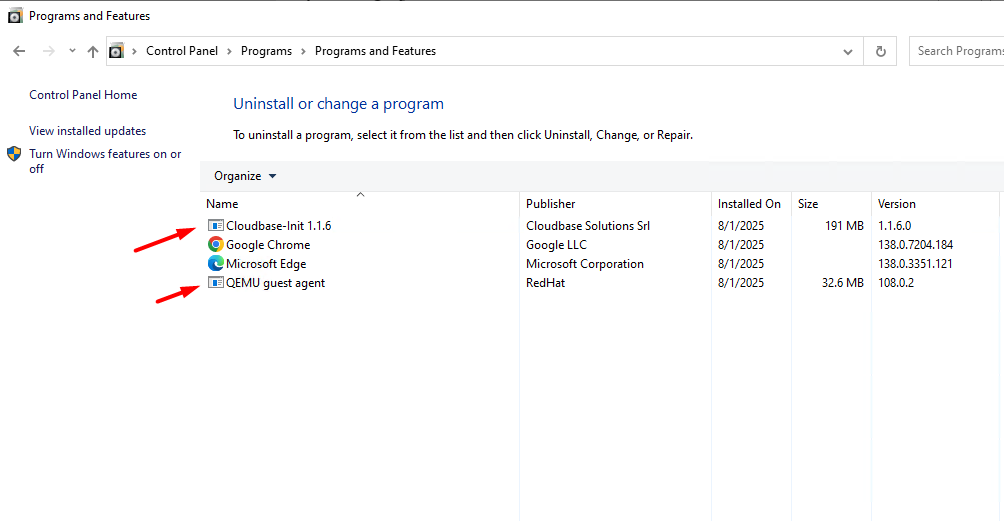Click the Back navigation arrow
This screenshot has height=521, width=1004.
point(19,51)
